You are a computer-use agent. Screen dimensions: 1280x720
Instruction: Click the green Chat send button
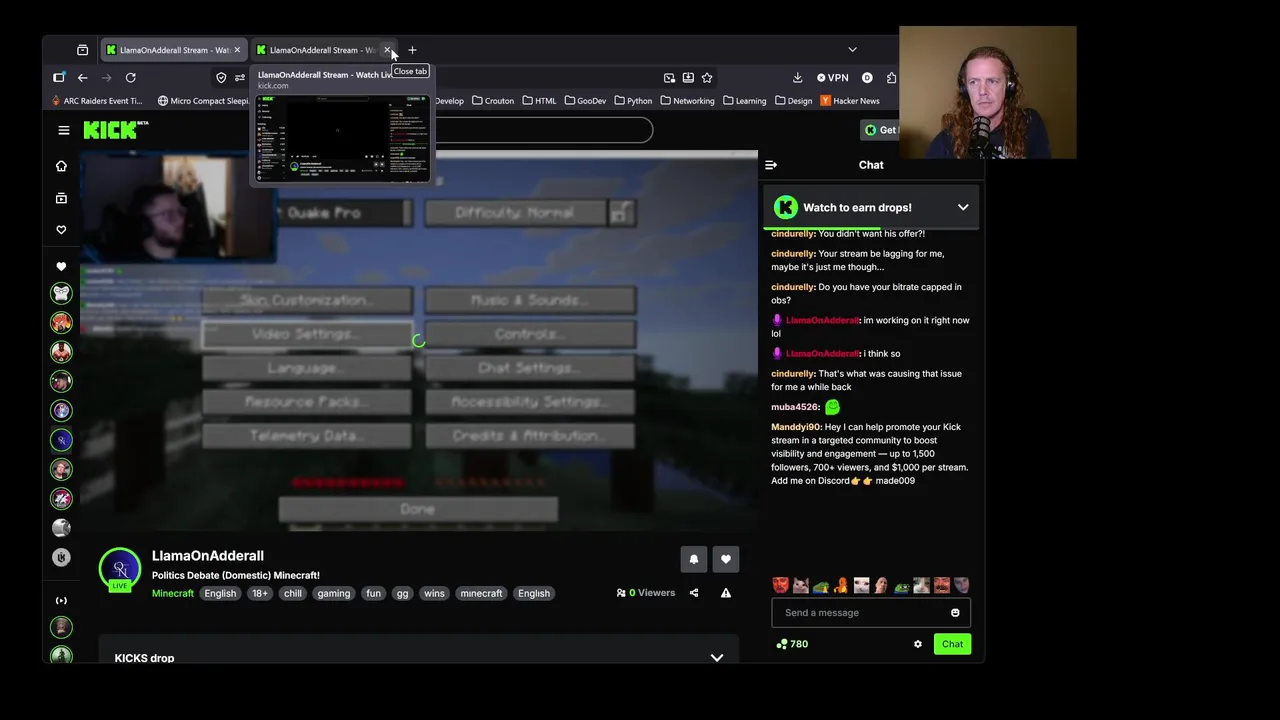[x=952, y=644]
